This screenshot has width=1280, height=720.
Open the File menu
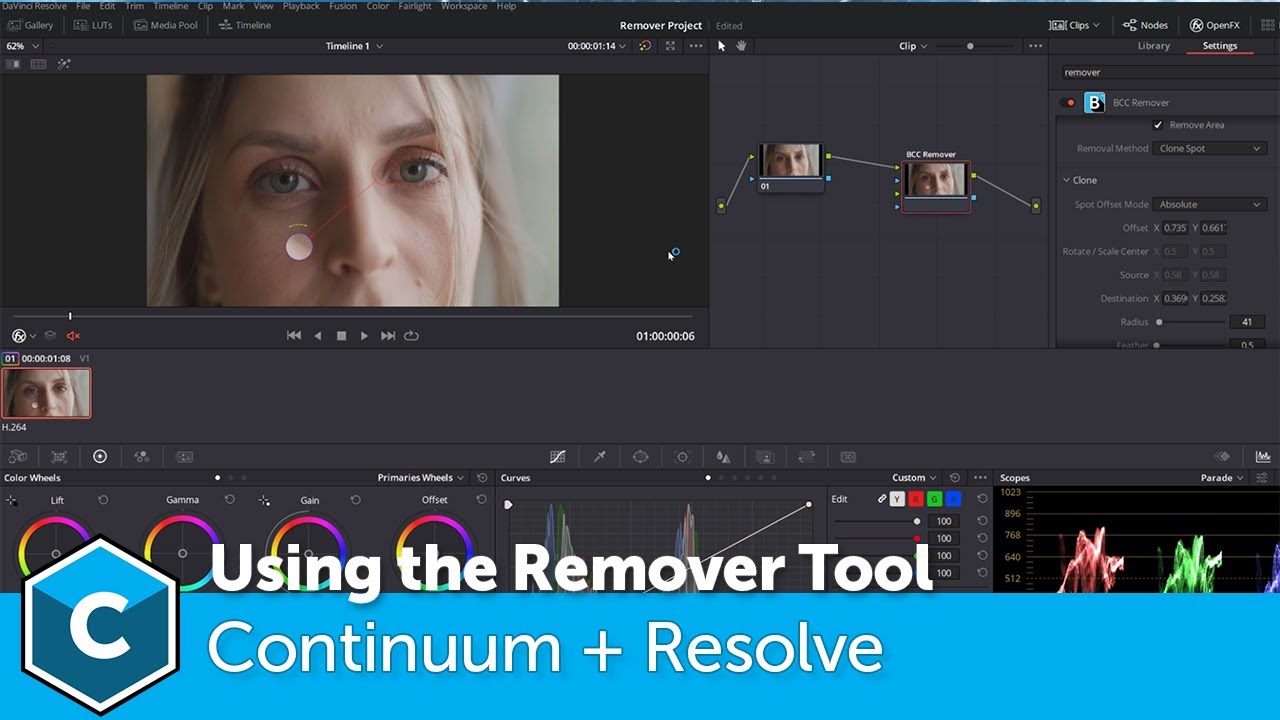click(x=84, y=6)
